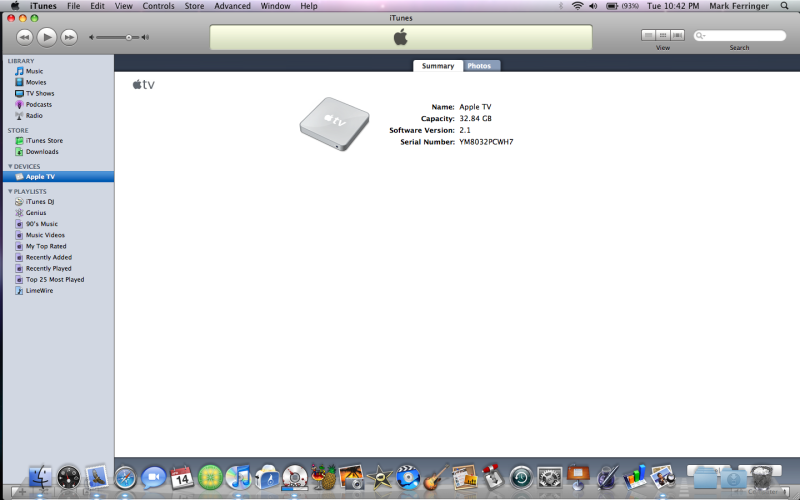
Task: Switch to Cover Flow view
Action: pos(677,35)
